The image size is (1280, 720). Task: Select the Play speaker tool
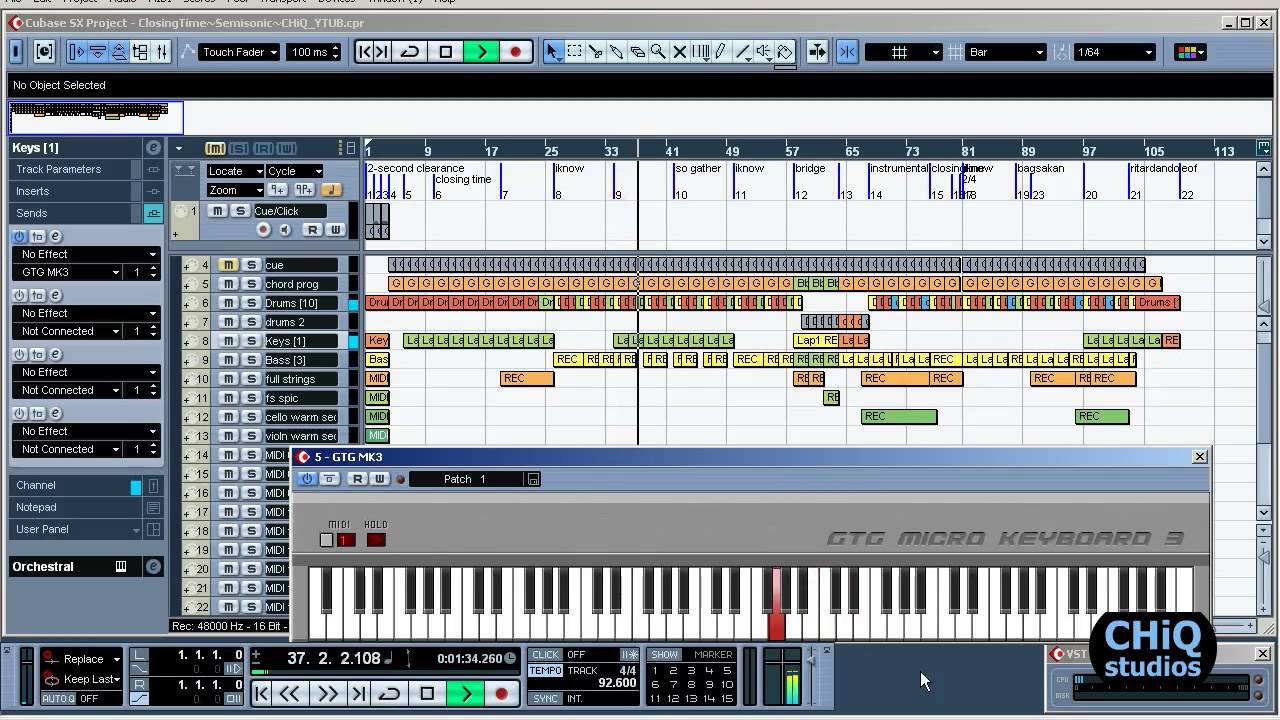click(x=763, y=52)
